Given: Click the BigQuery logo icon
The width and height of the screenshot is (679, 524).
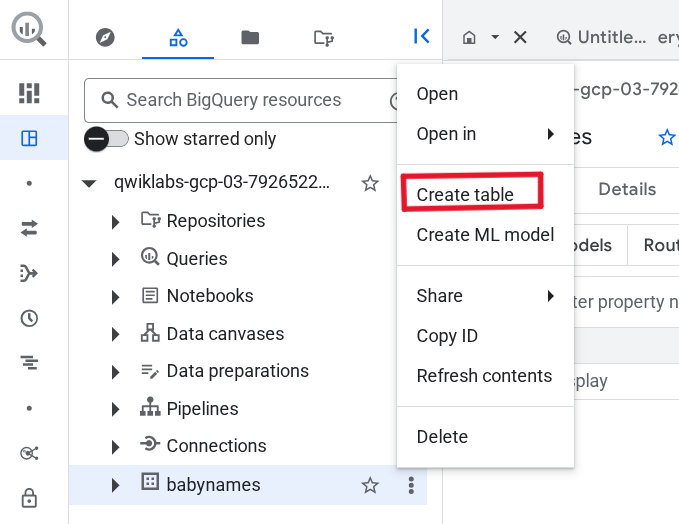Looking at the screenshot, I should point(29,29).
